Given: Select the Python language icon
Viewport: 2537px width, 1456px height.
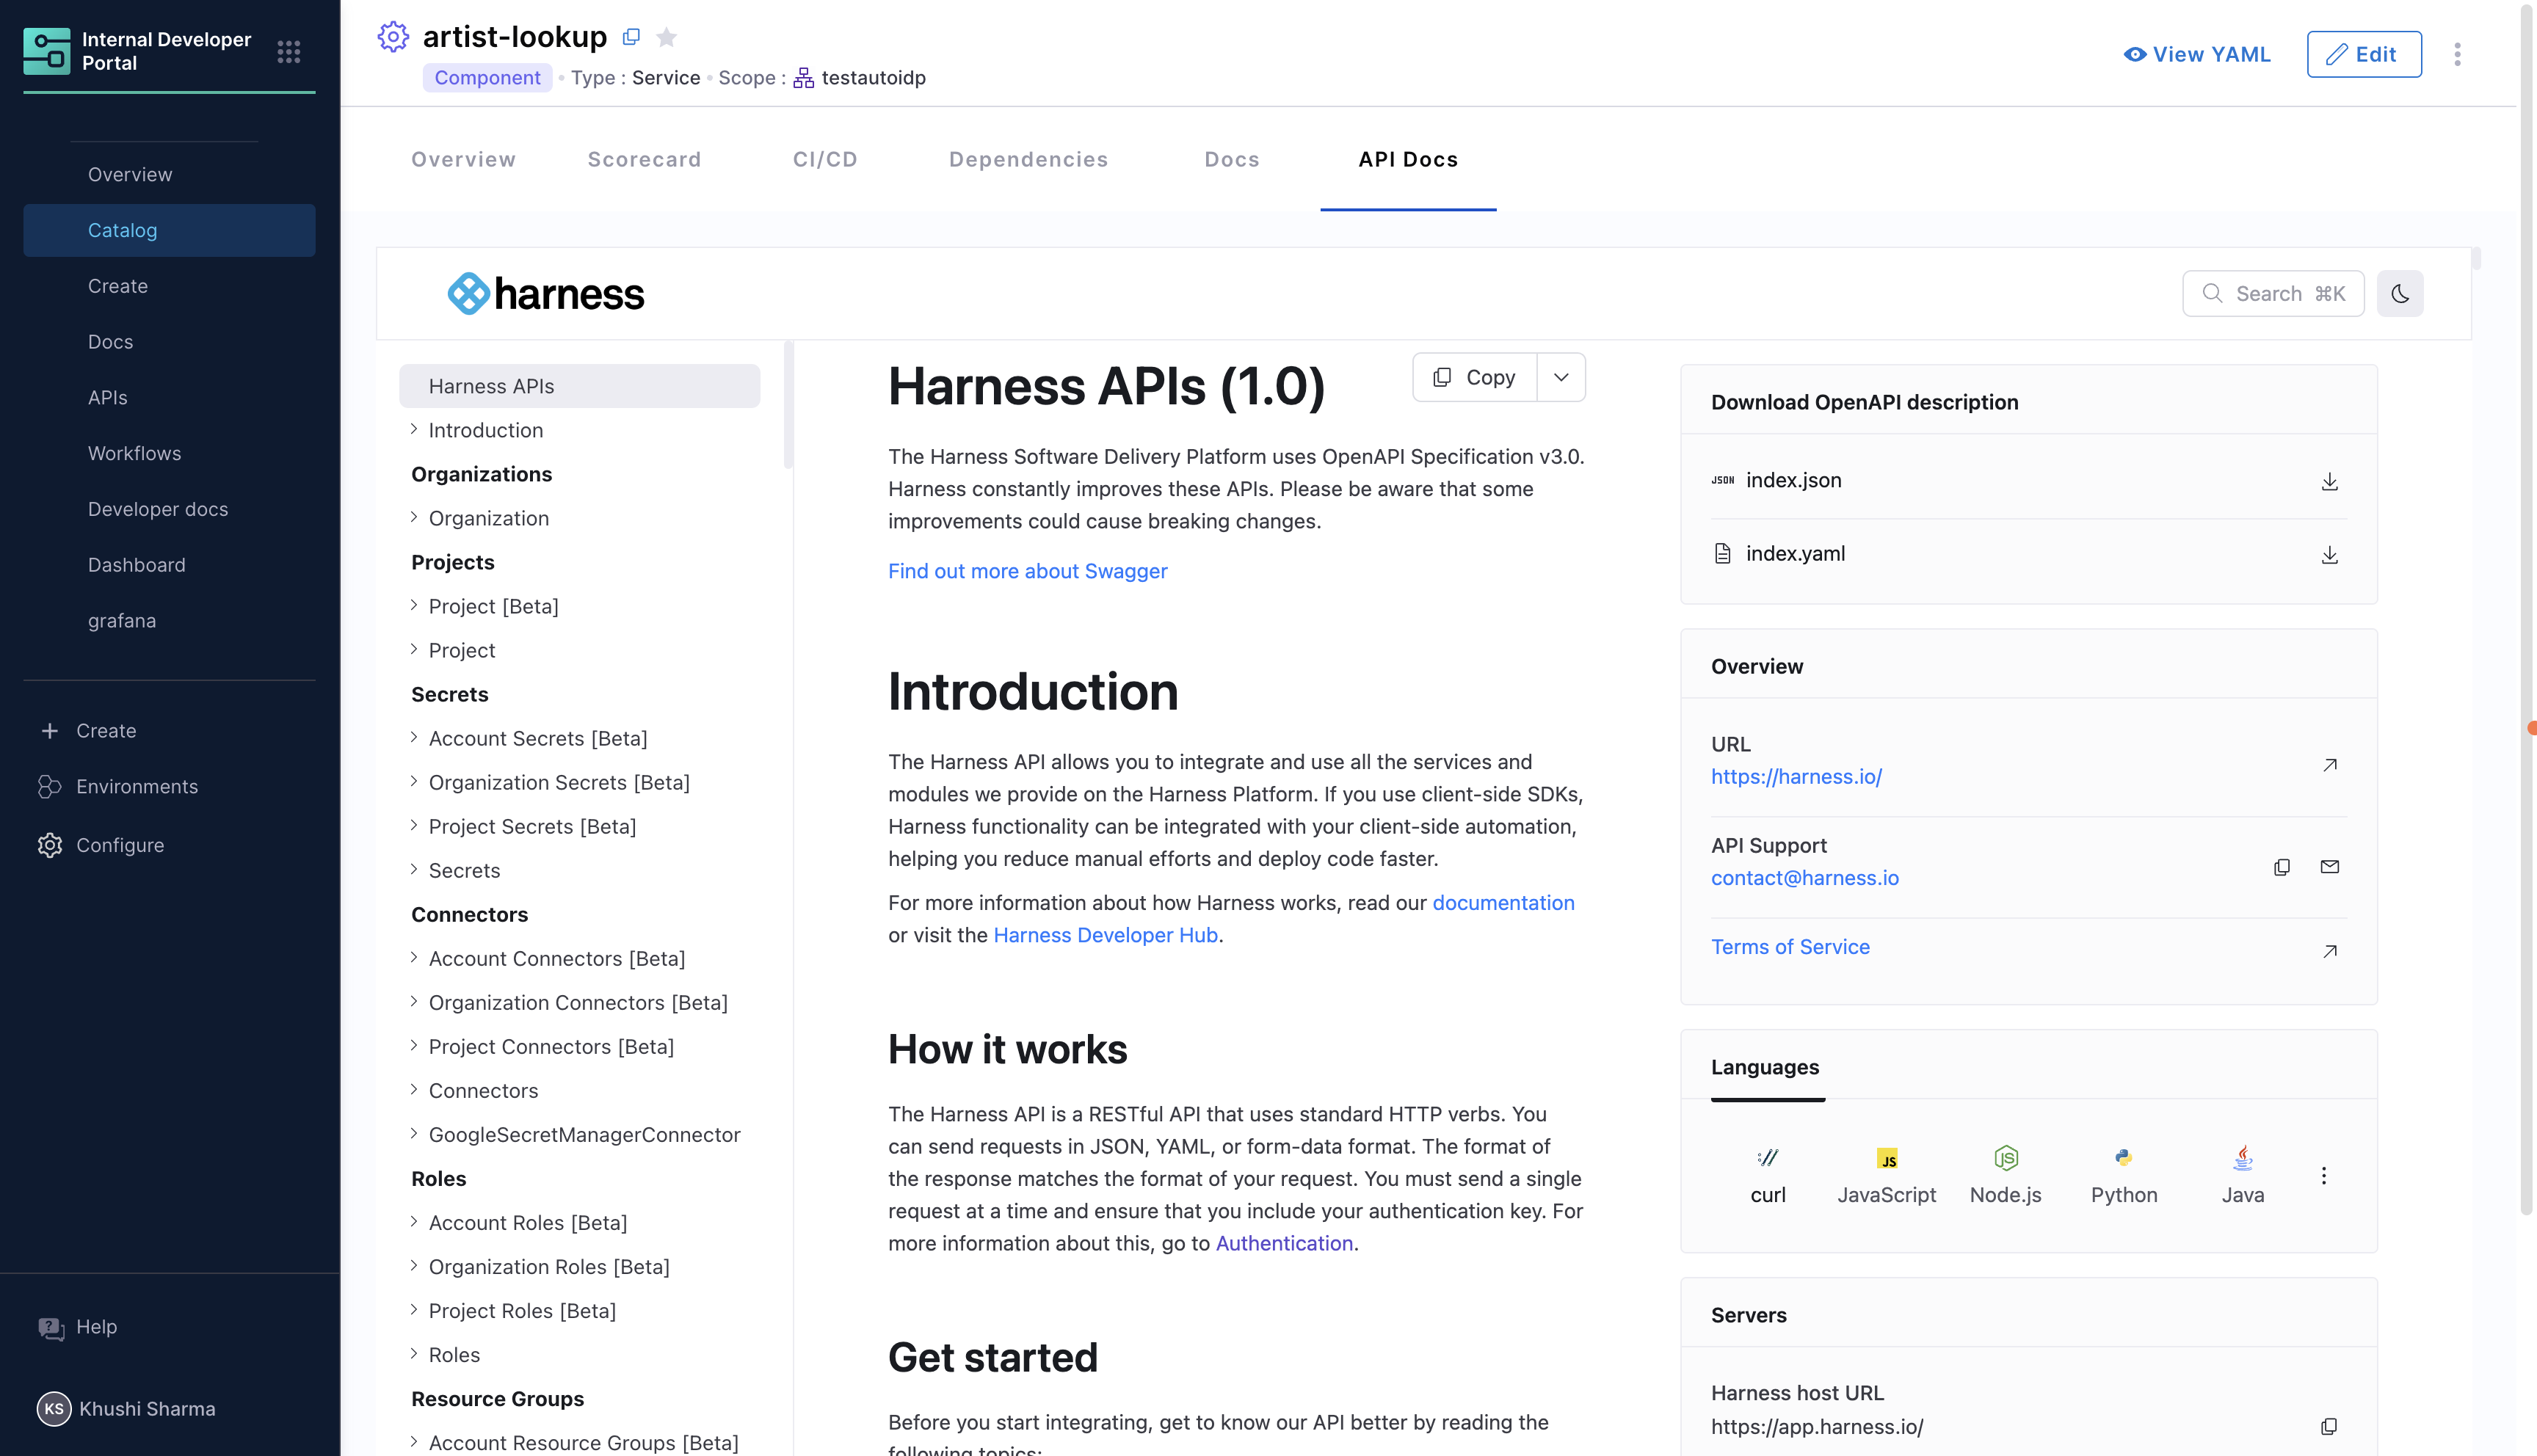Looking at the screenshot, I should coord(2123,1174).
